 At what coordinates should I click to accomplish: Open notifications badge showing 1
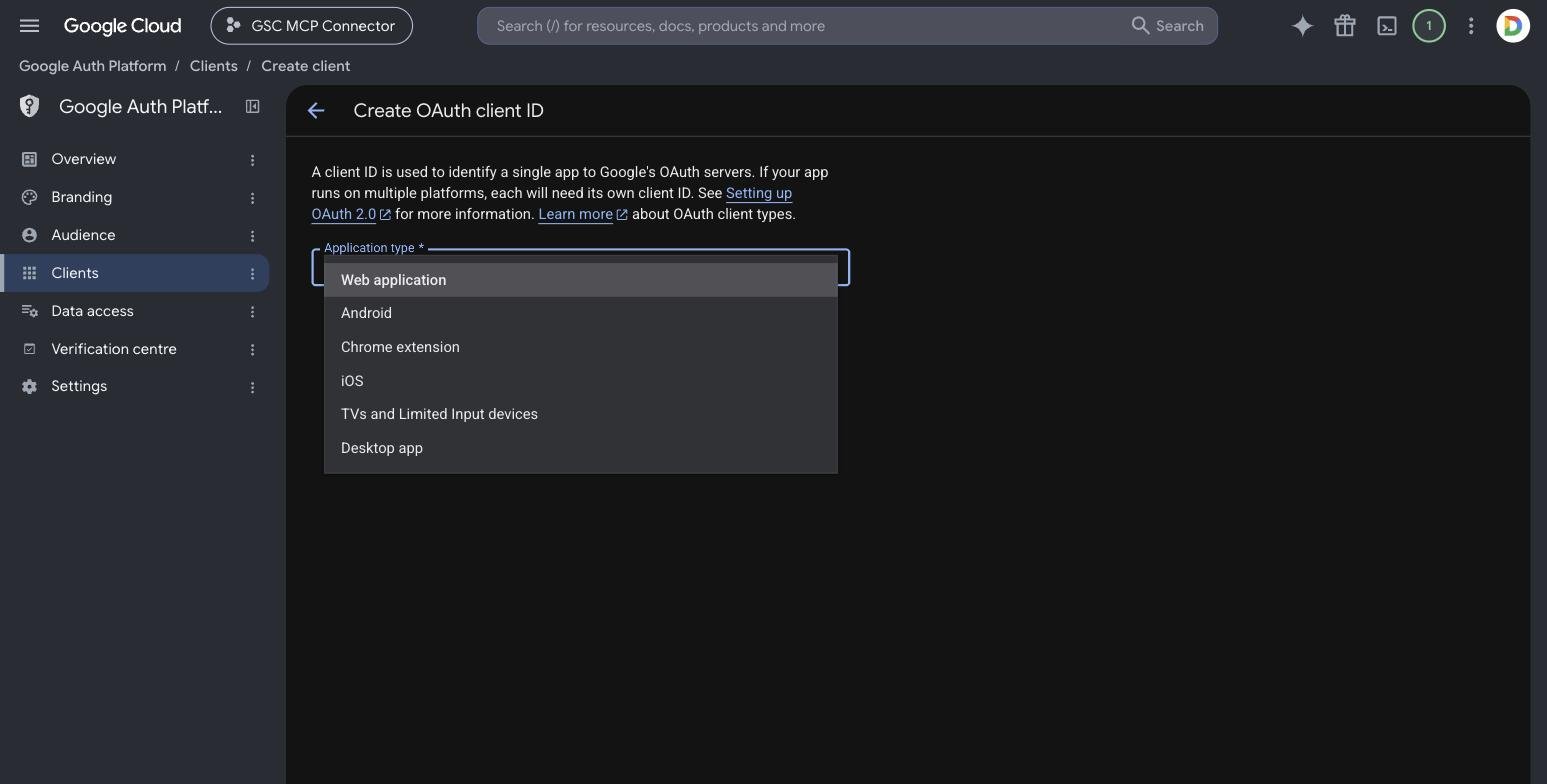pos(1429,26)
